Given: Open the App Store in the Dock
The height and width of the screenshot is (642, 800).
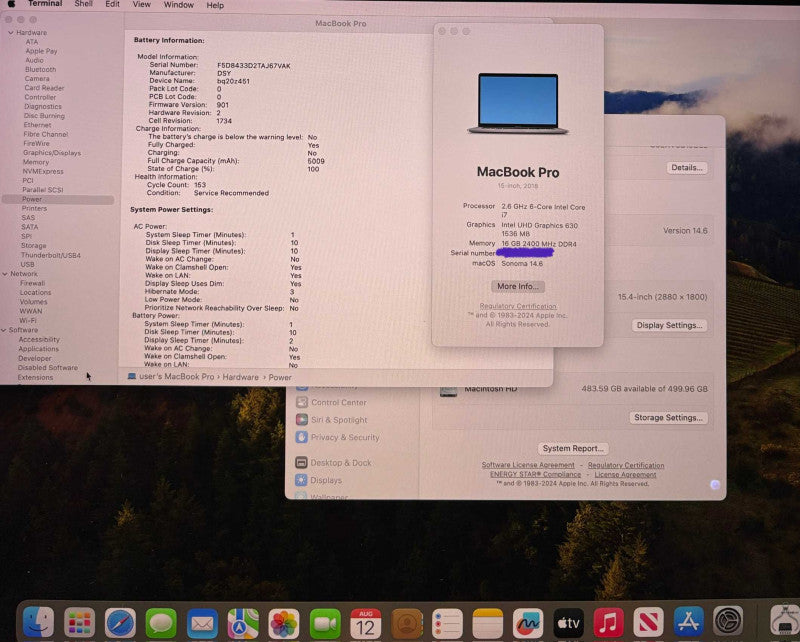Looking at the screenshot, I should [x=689, y=623].
